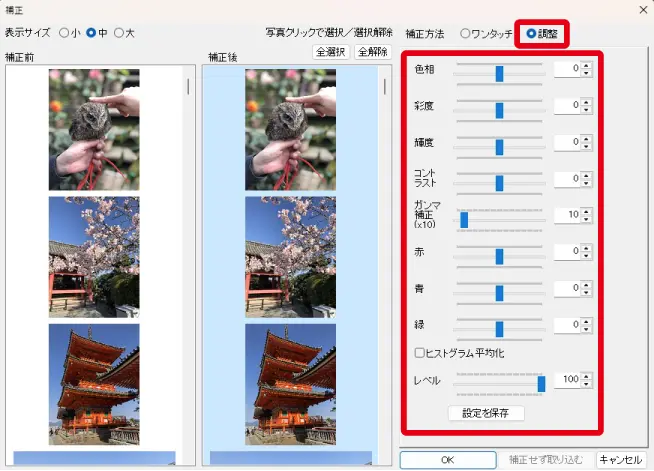
Task: Select the cherry blossom photo in 補正後 pane
Action: click(x=290, y=257)
